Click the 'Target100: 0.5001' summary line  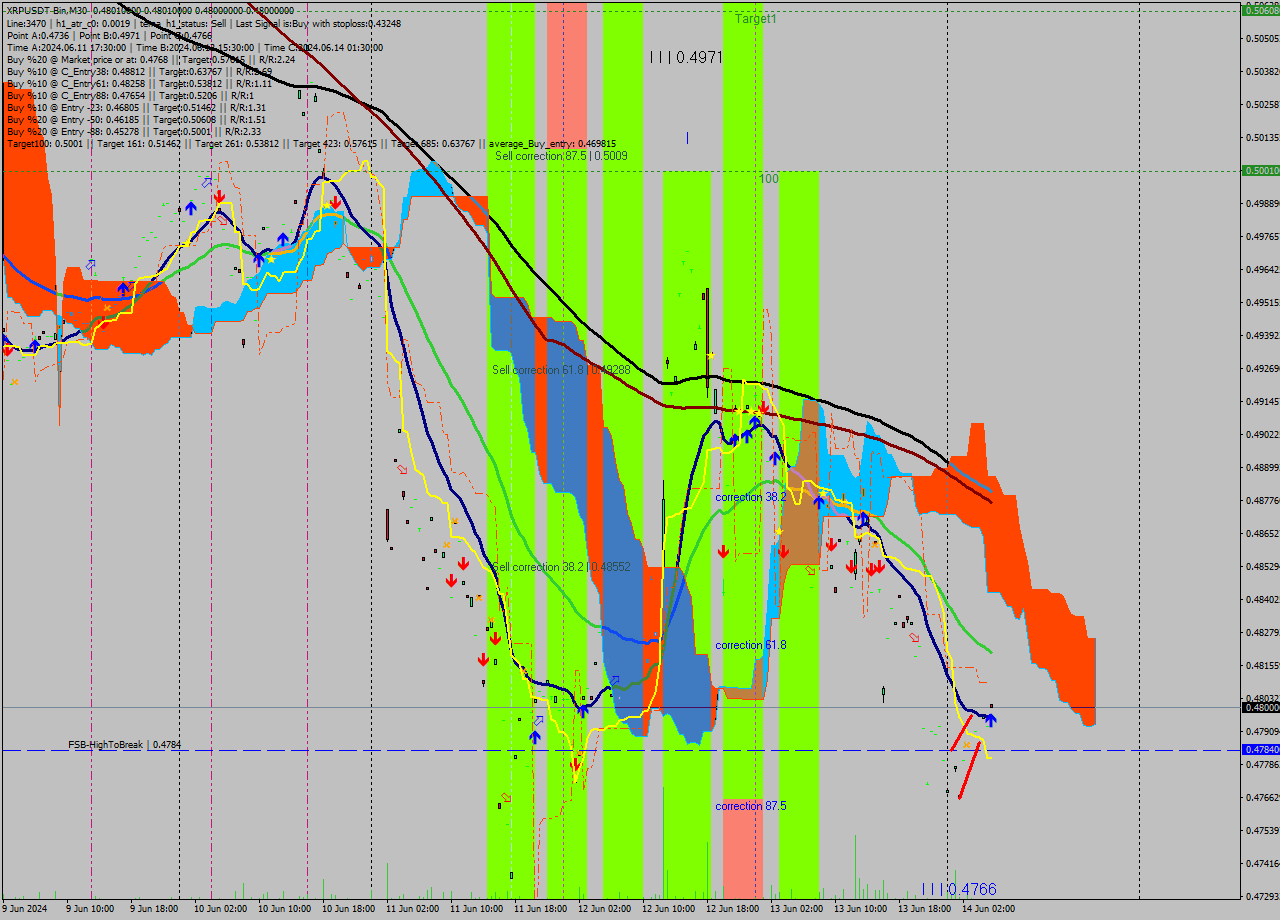pos(311,144)
